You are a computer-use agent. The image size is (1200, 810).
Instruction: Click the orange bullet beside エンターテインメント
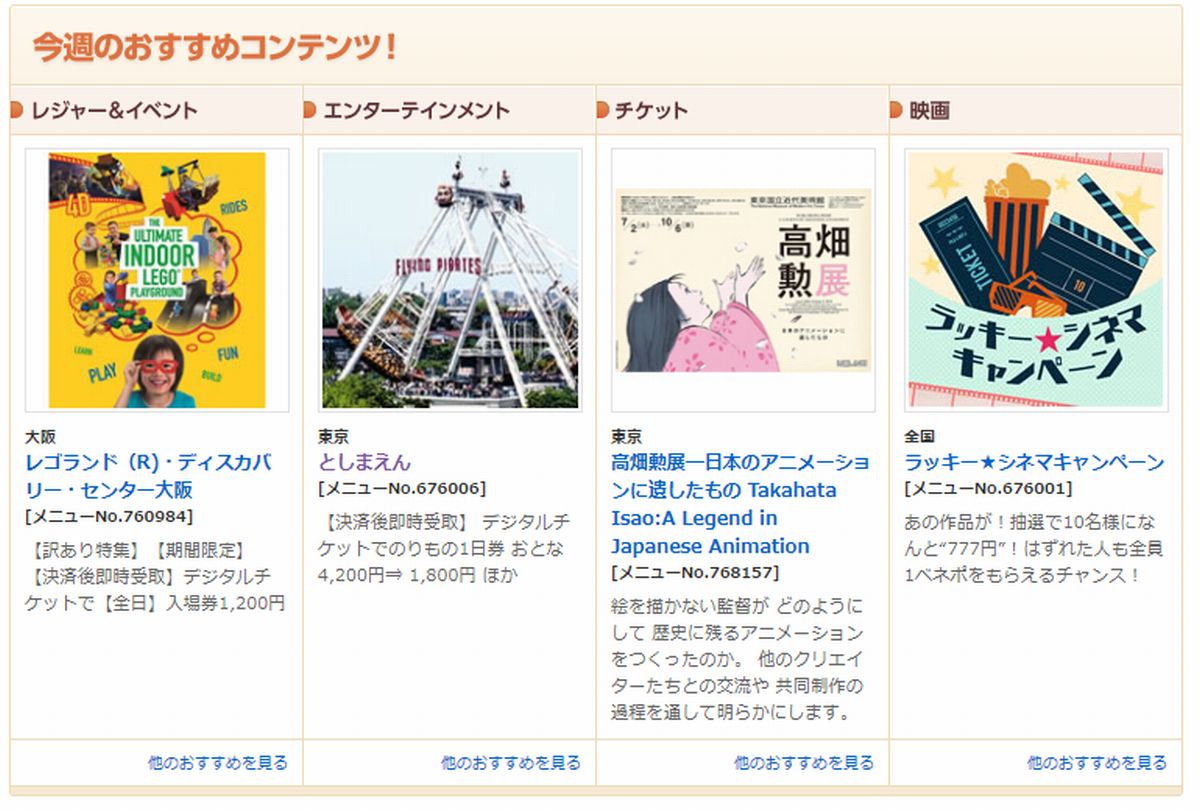pos(309,110)
